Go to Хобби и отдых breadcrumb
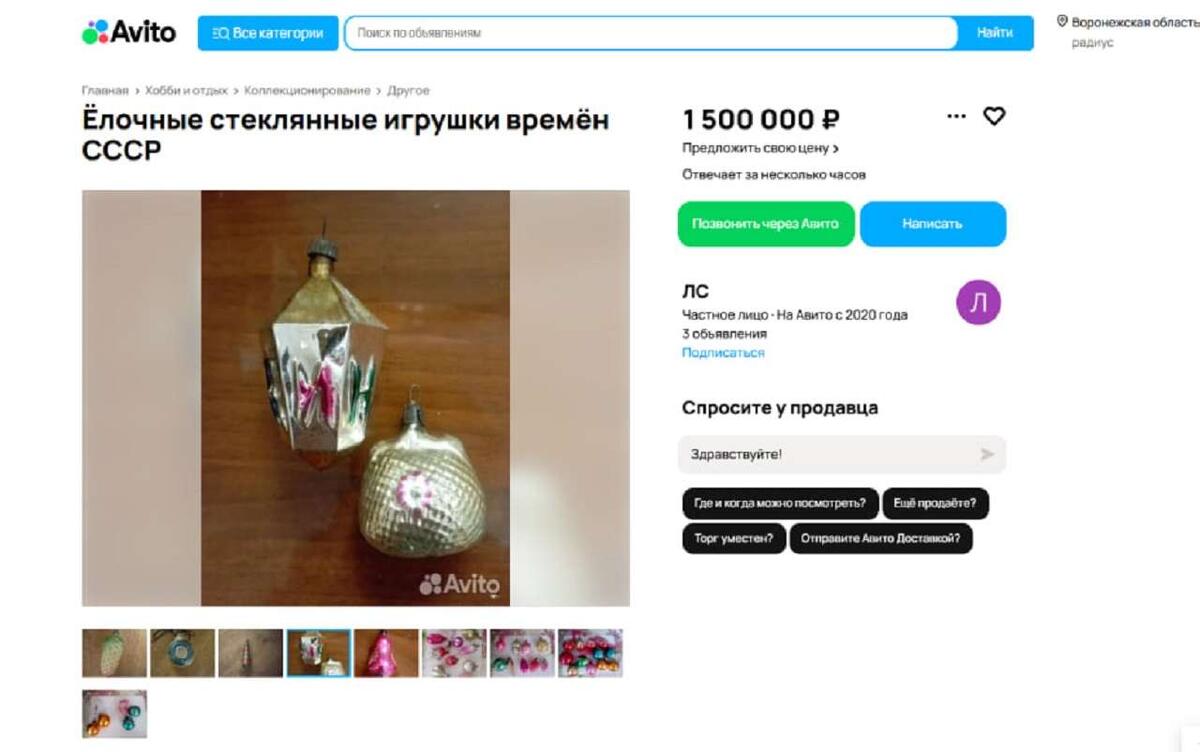The image size is (1200, 752). (x=186, y=90)
